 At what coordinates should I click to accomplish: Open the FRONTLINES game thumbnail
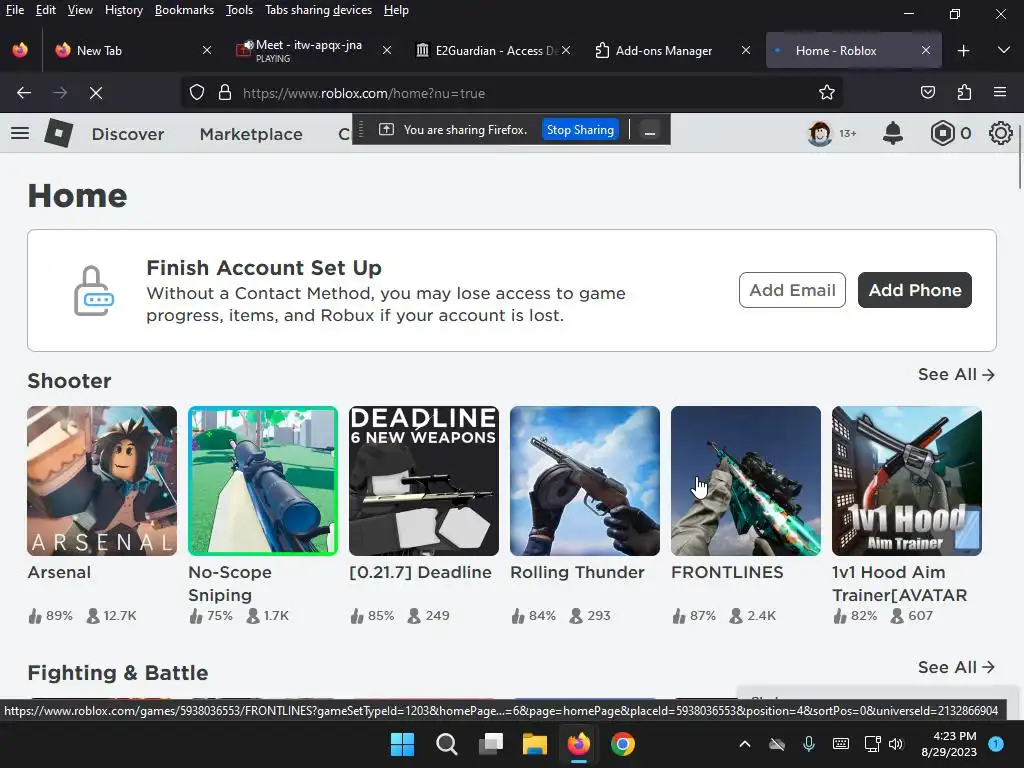(x=746, y=481)
